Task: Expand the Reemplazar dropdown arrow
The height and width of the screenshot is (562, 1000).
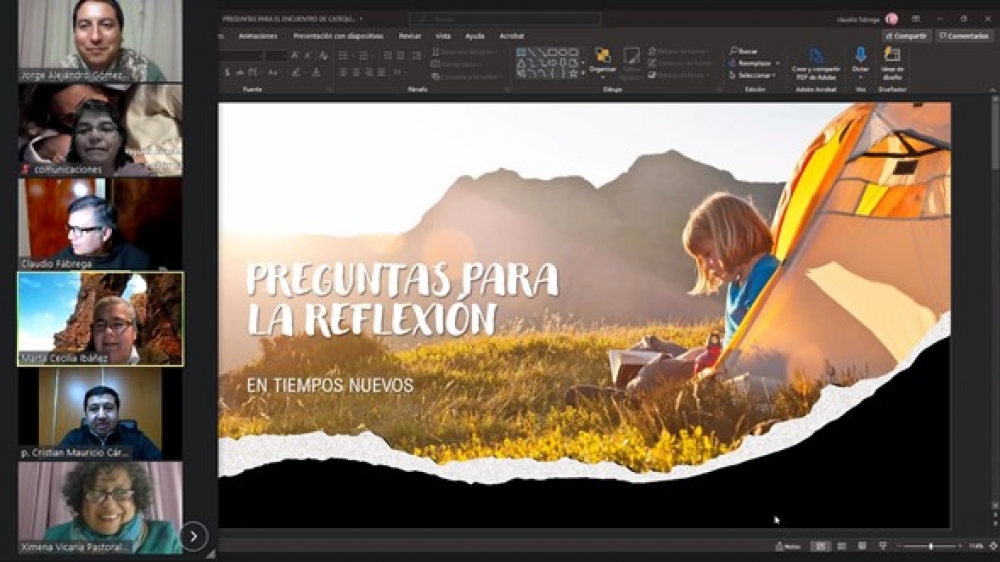Action: point(777,63)
